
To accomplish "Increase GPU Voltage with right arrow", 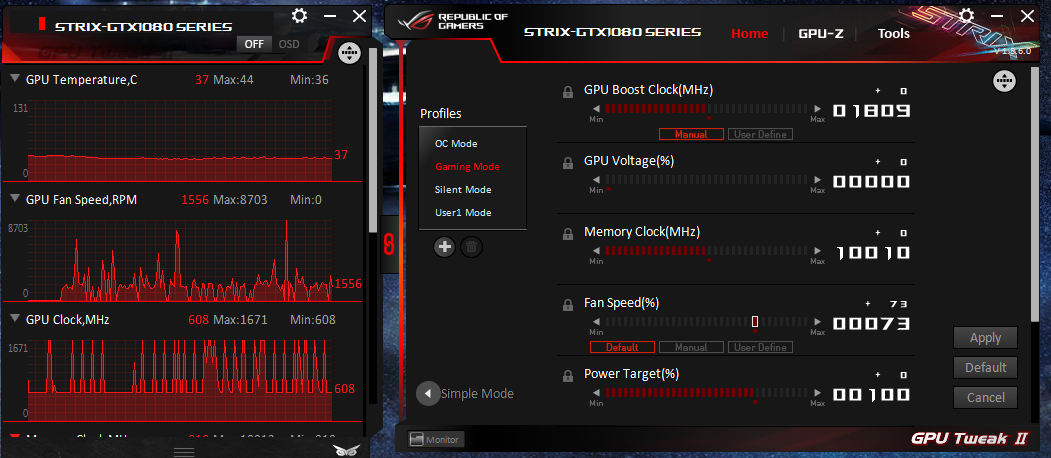I will pyautogui.click(x=817, y=180).
